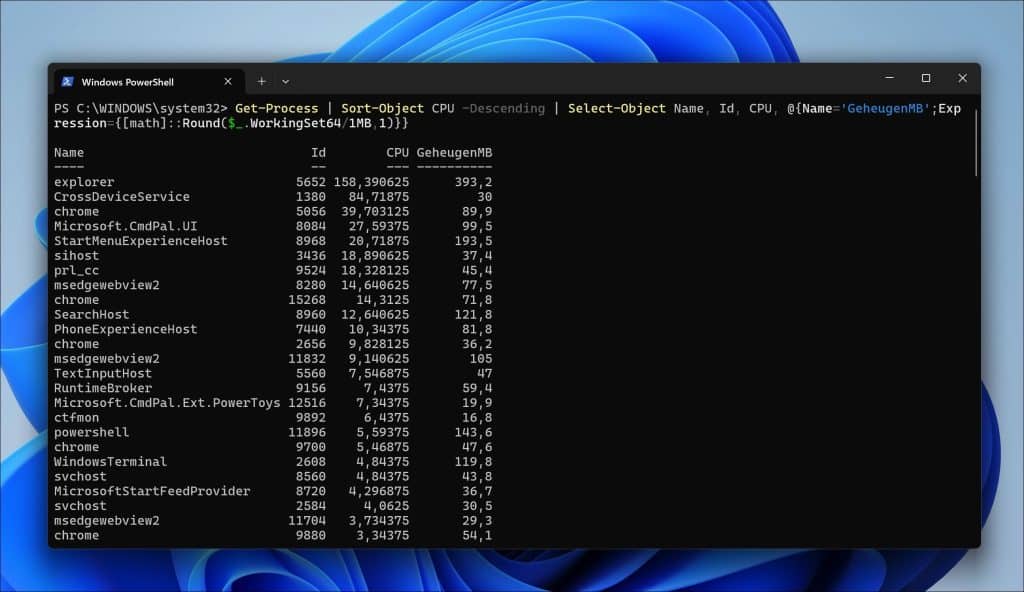Maximize the terminal window
The width and height of the screenshot is (1024, 592).
coord(926,78)
